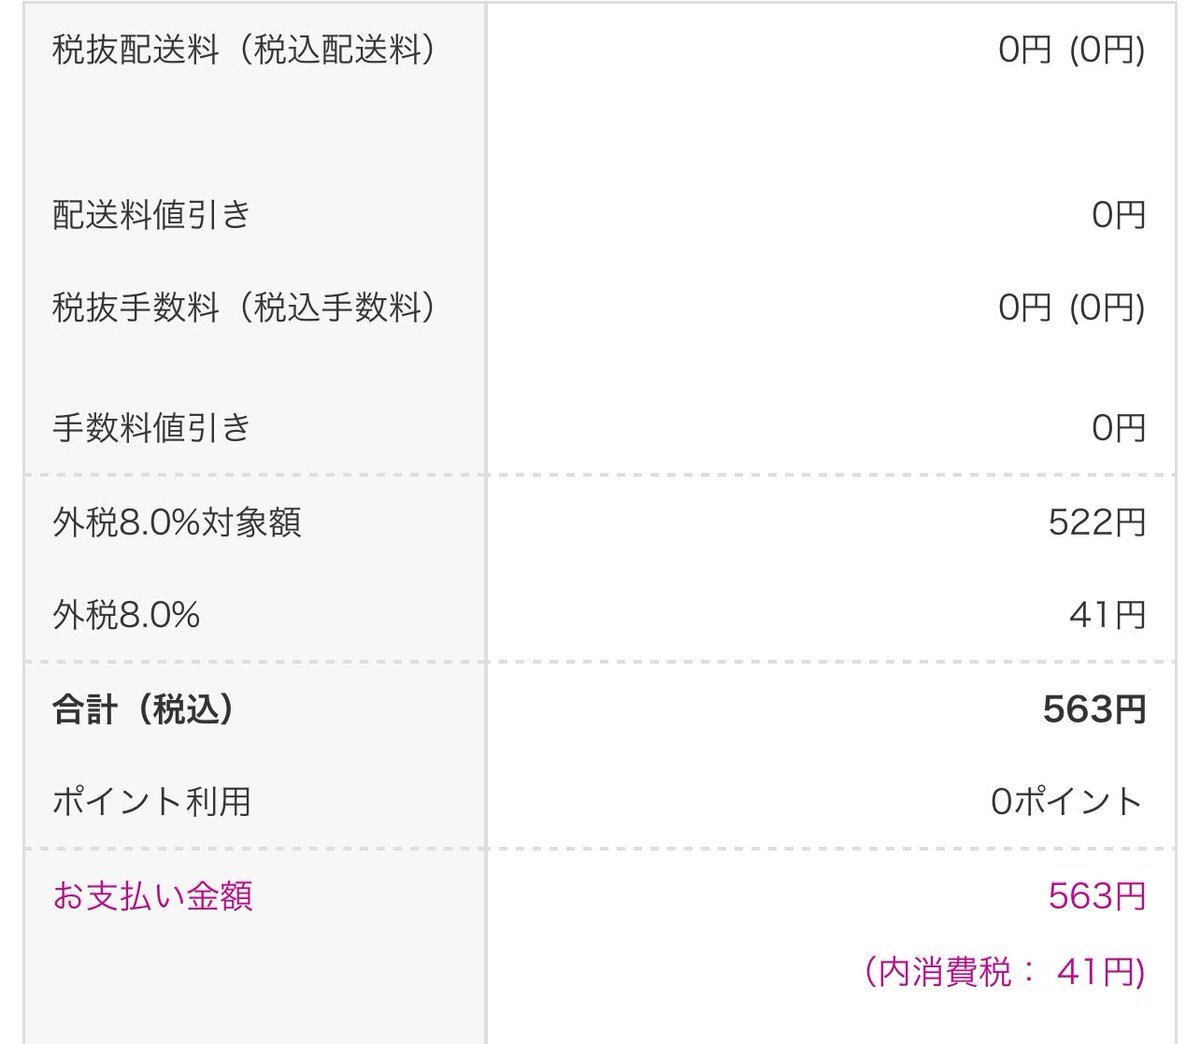Click the 外税8.0%対象額 label
Viewport: 1200px width, 1044px height.
pyautogui.click(x=177, y=522)
